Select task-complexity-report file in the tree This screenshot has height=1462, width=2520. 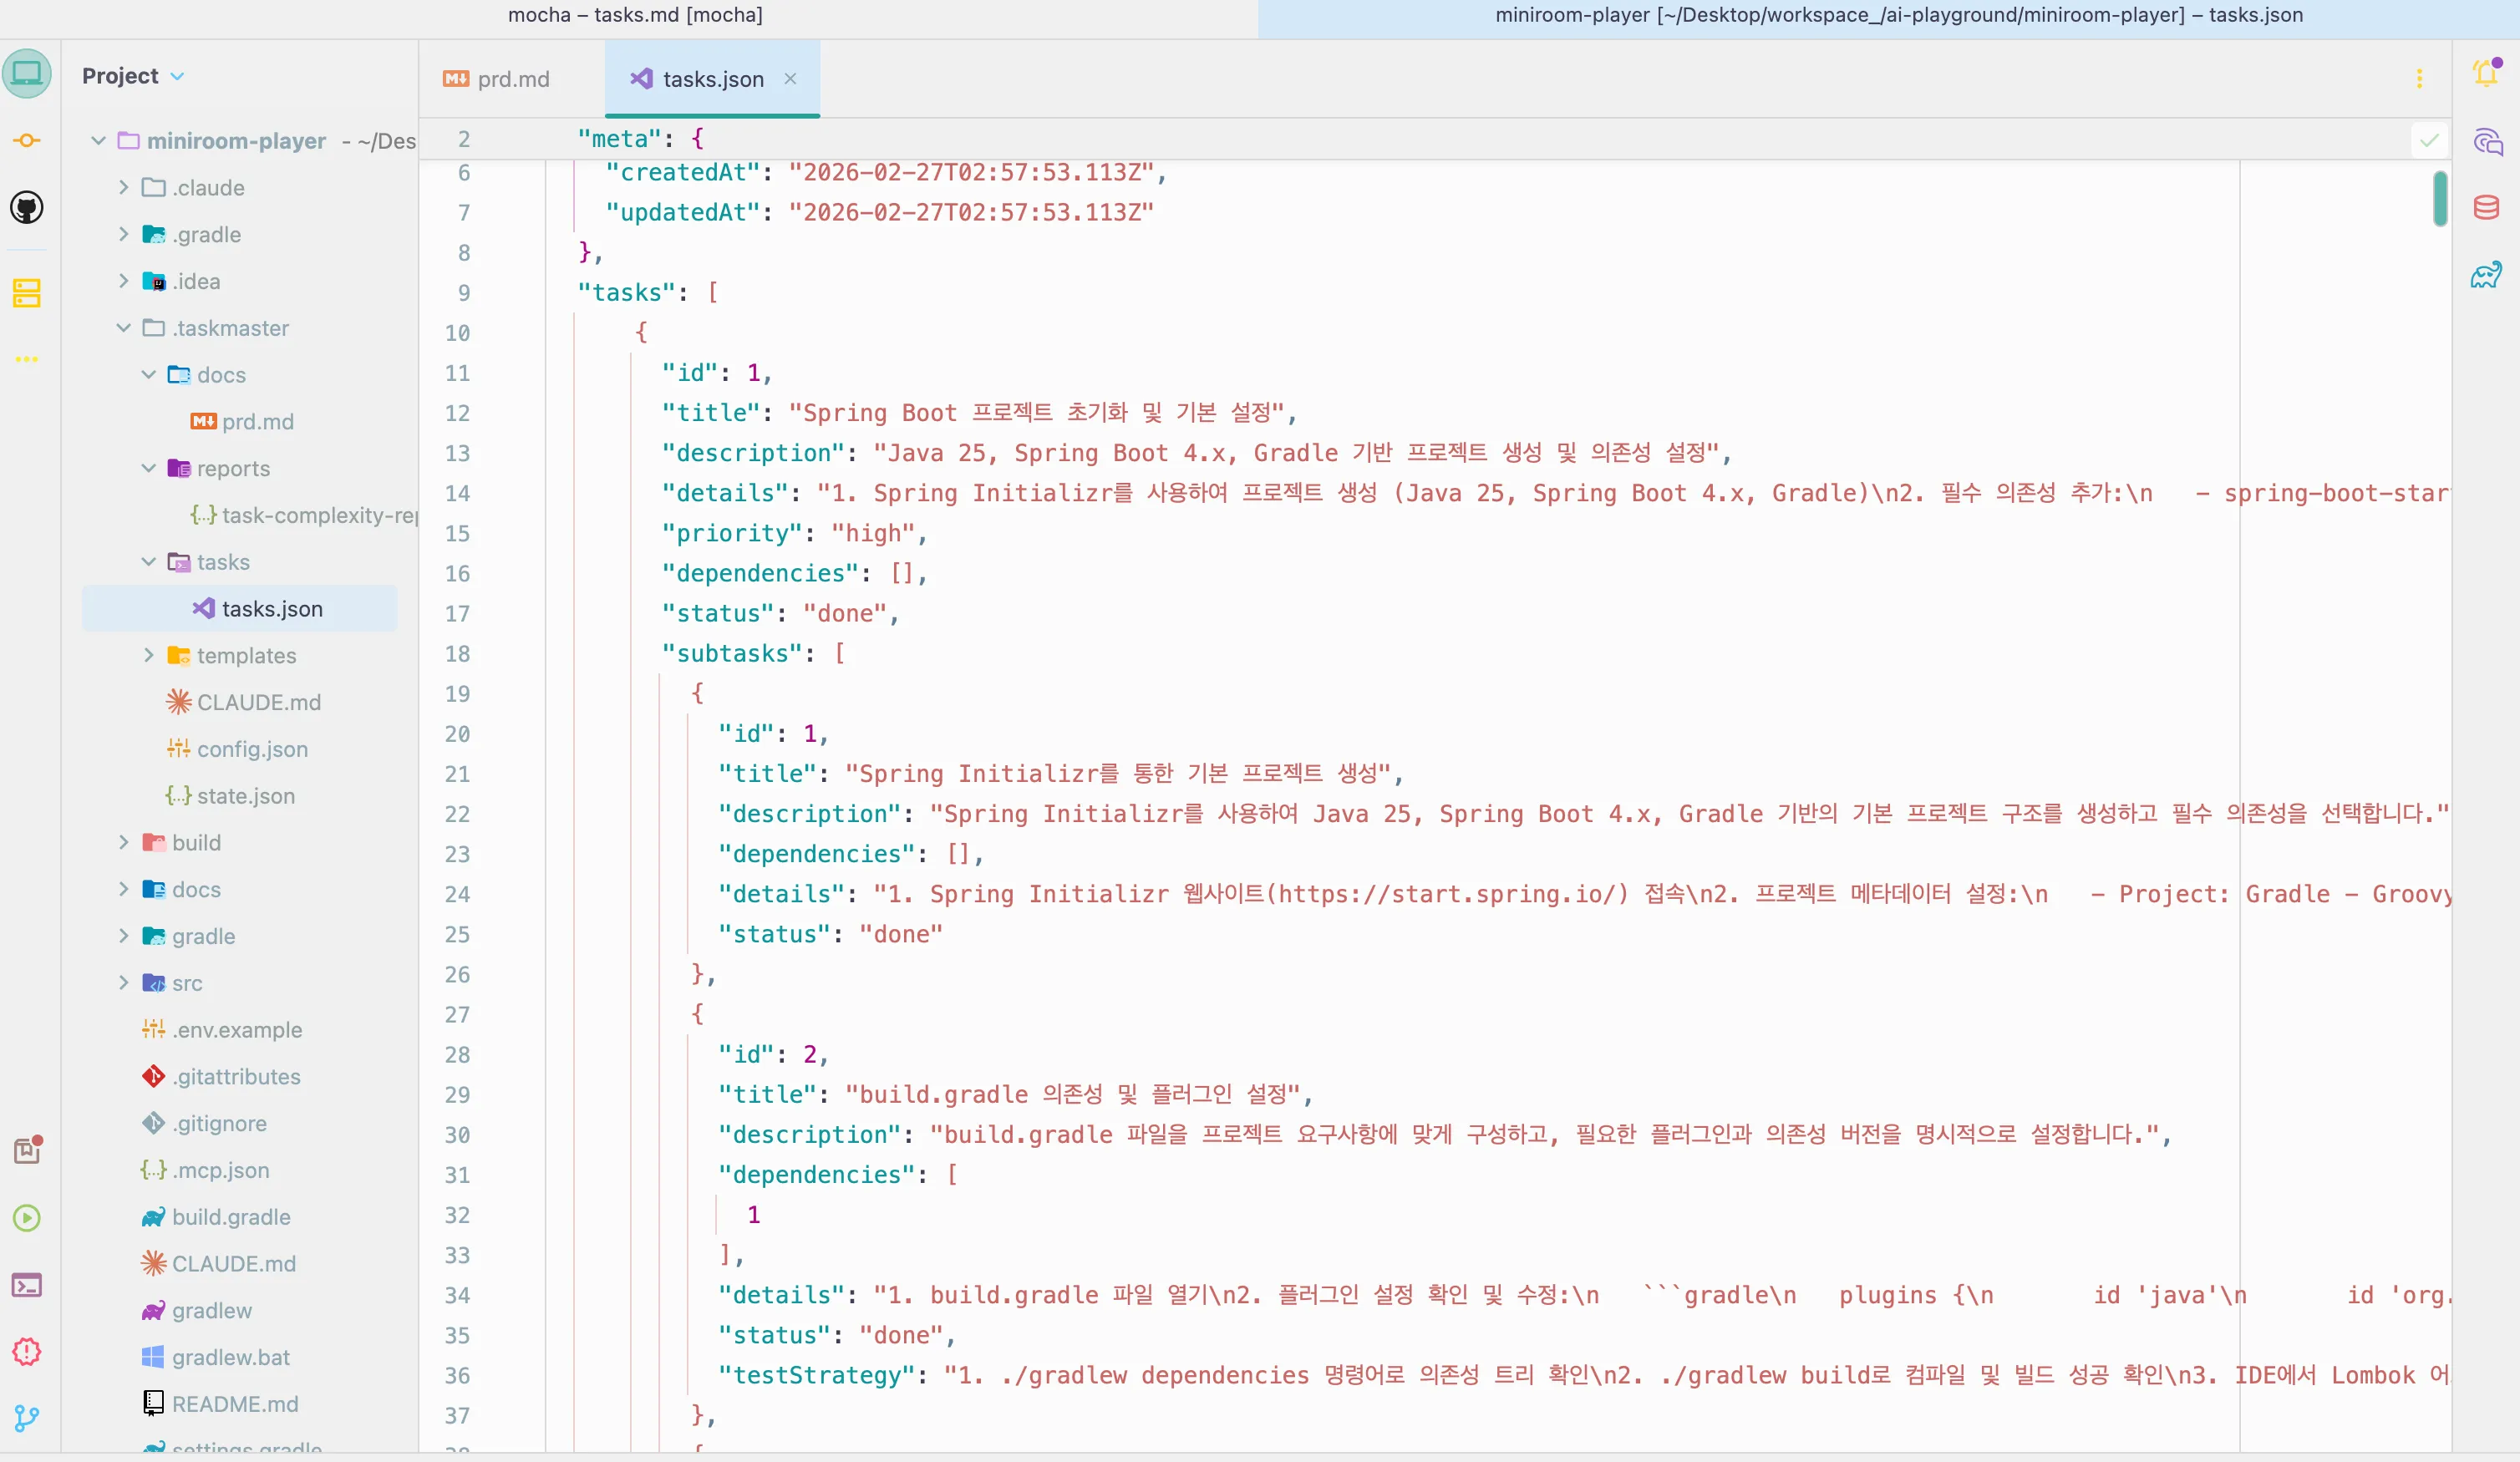pyautogui.click(x=303, y=515)
